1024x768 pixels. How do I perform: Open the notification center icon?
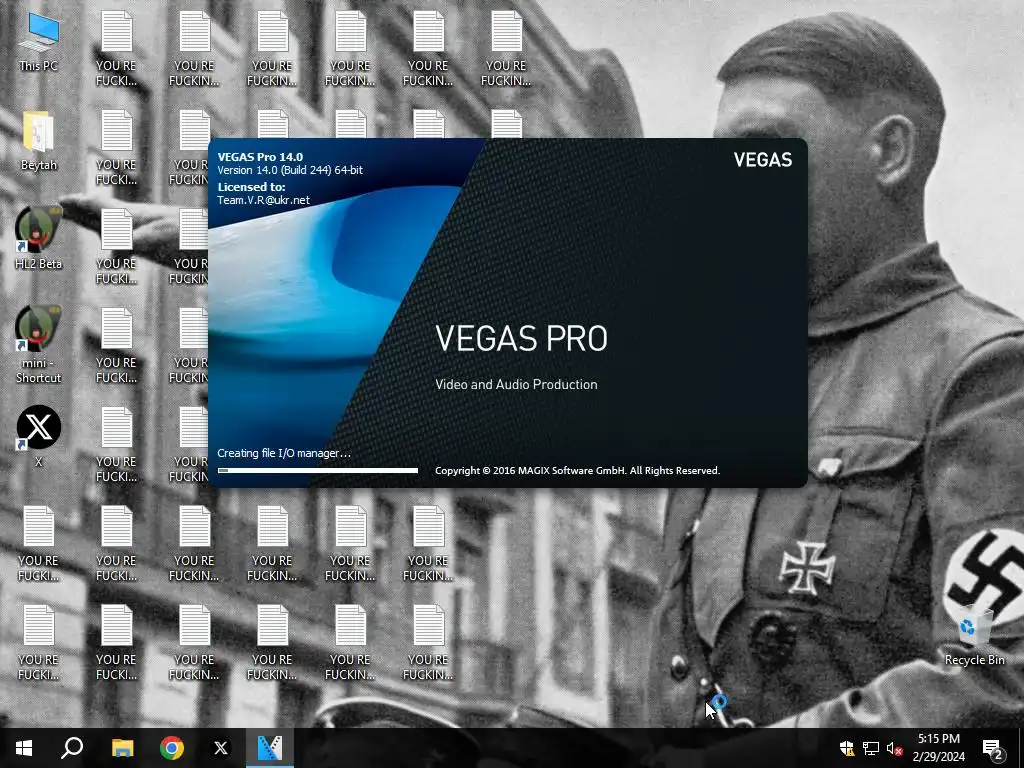[x=993, y=748]
